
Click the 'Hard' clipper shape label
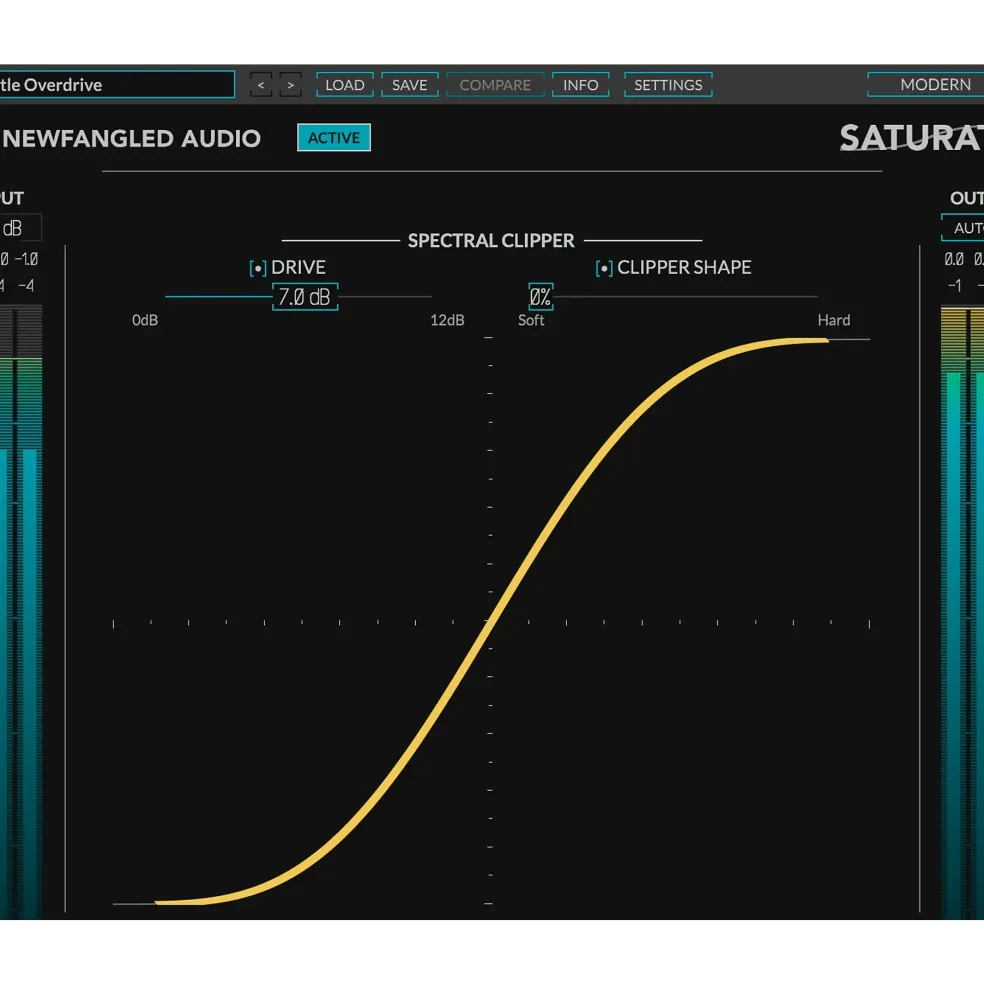click(834, 320)
